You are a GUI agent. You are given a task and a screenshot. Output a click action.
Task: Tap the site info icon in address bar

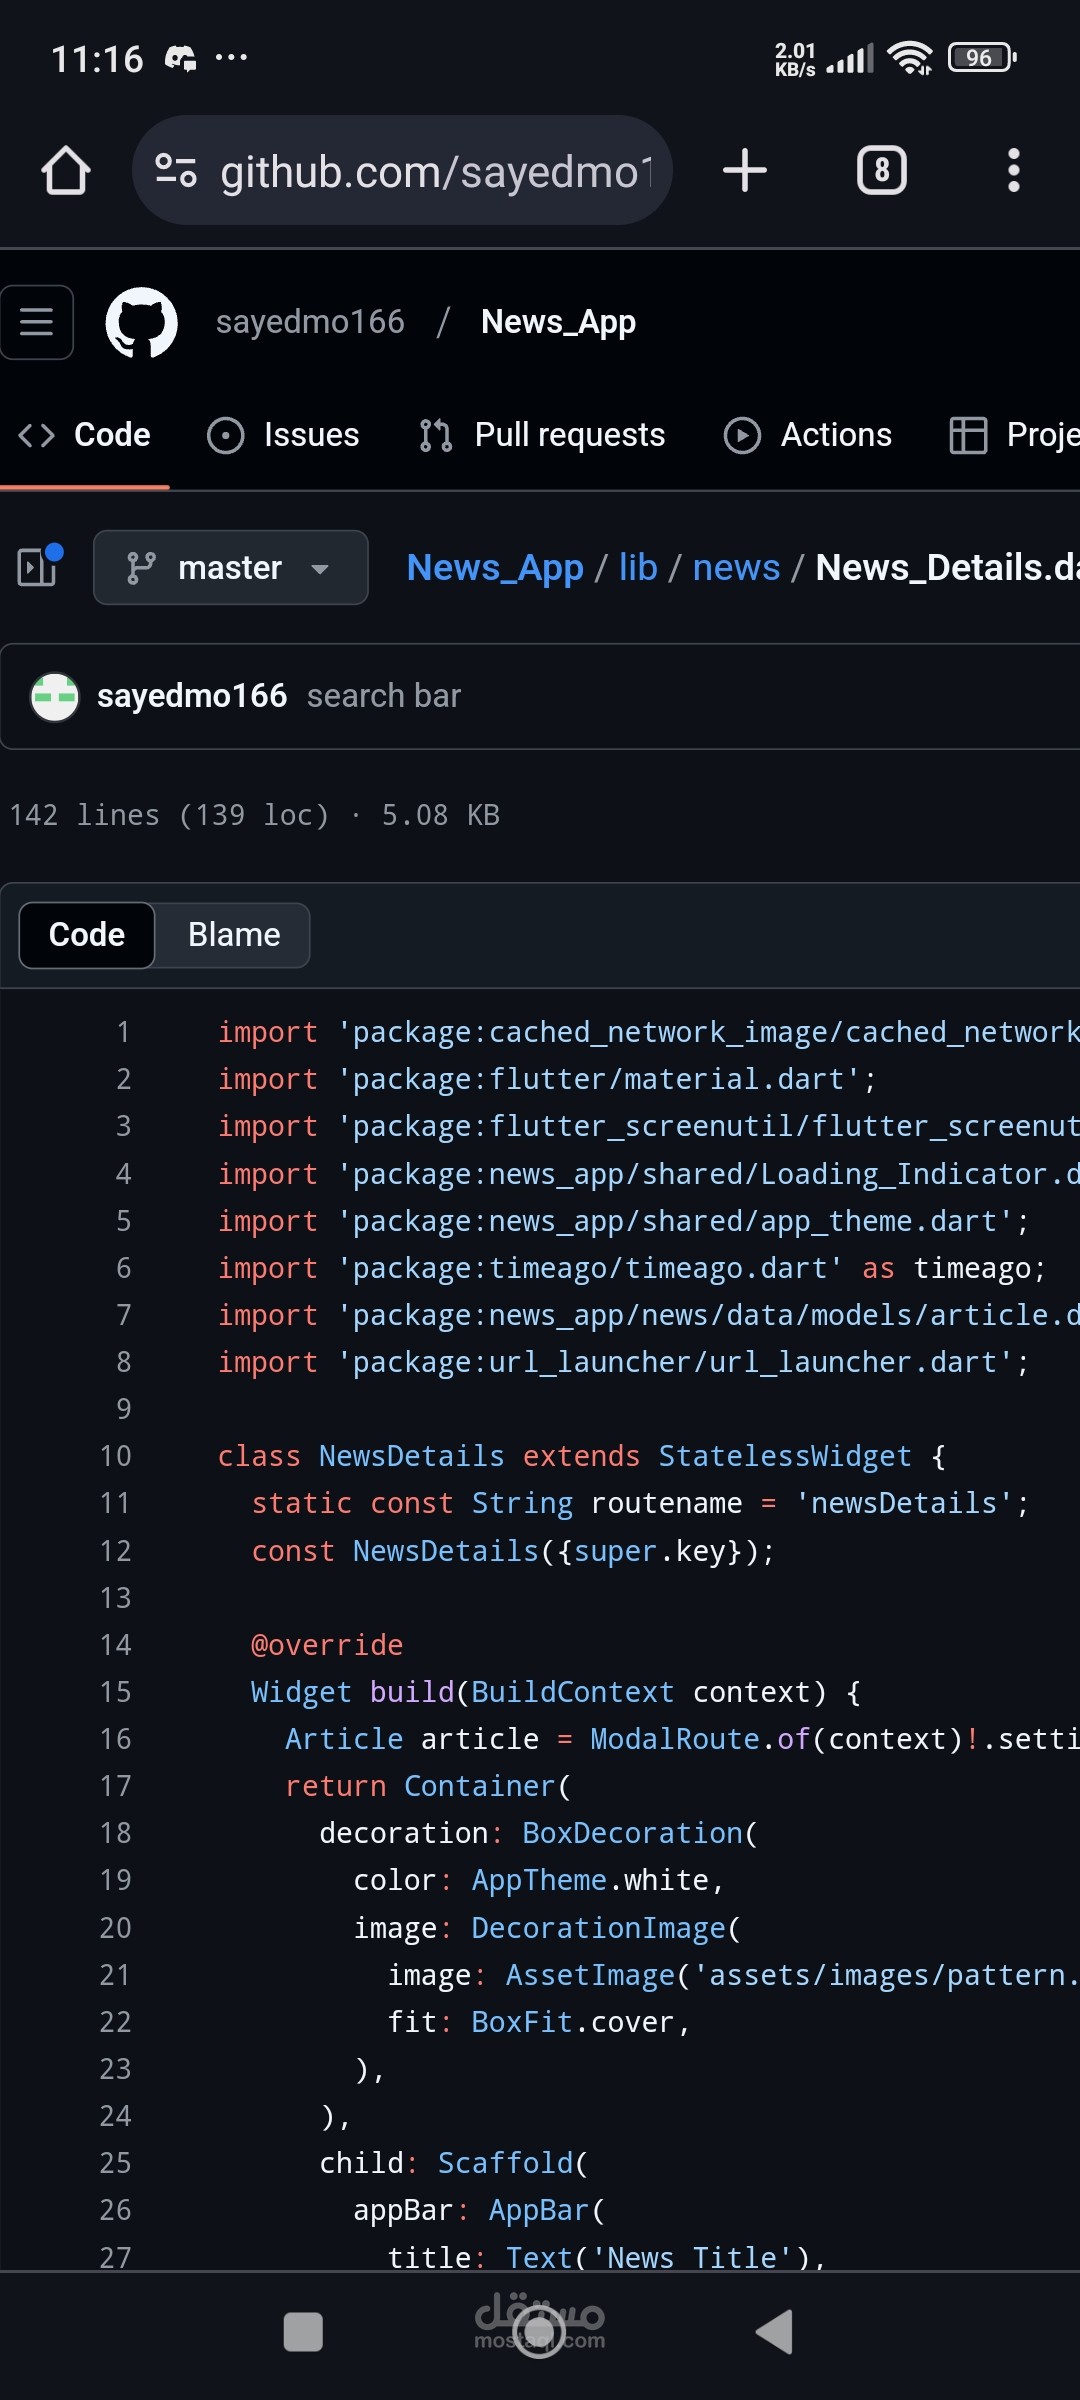point(176,171)
